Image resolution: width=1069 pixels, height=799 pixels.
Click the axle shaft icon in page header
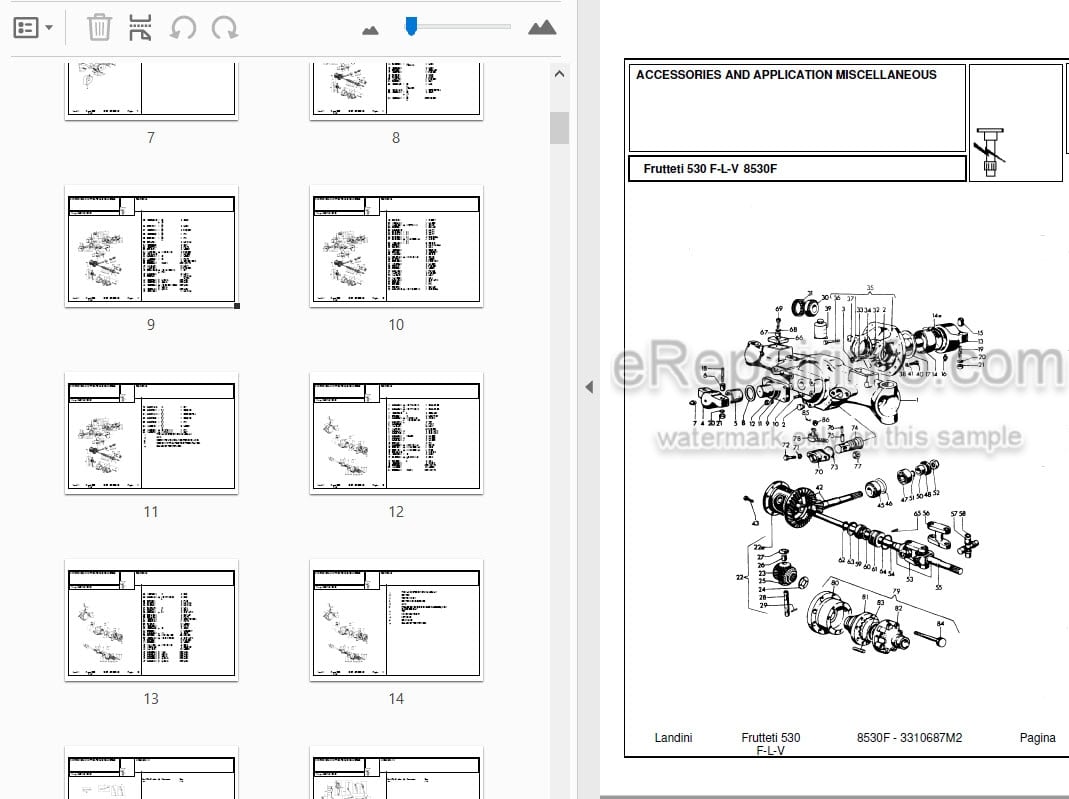coord(990,152)
